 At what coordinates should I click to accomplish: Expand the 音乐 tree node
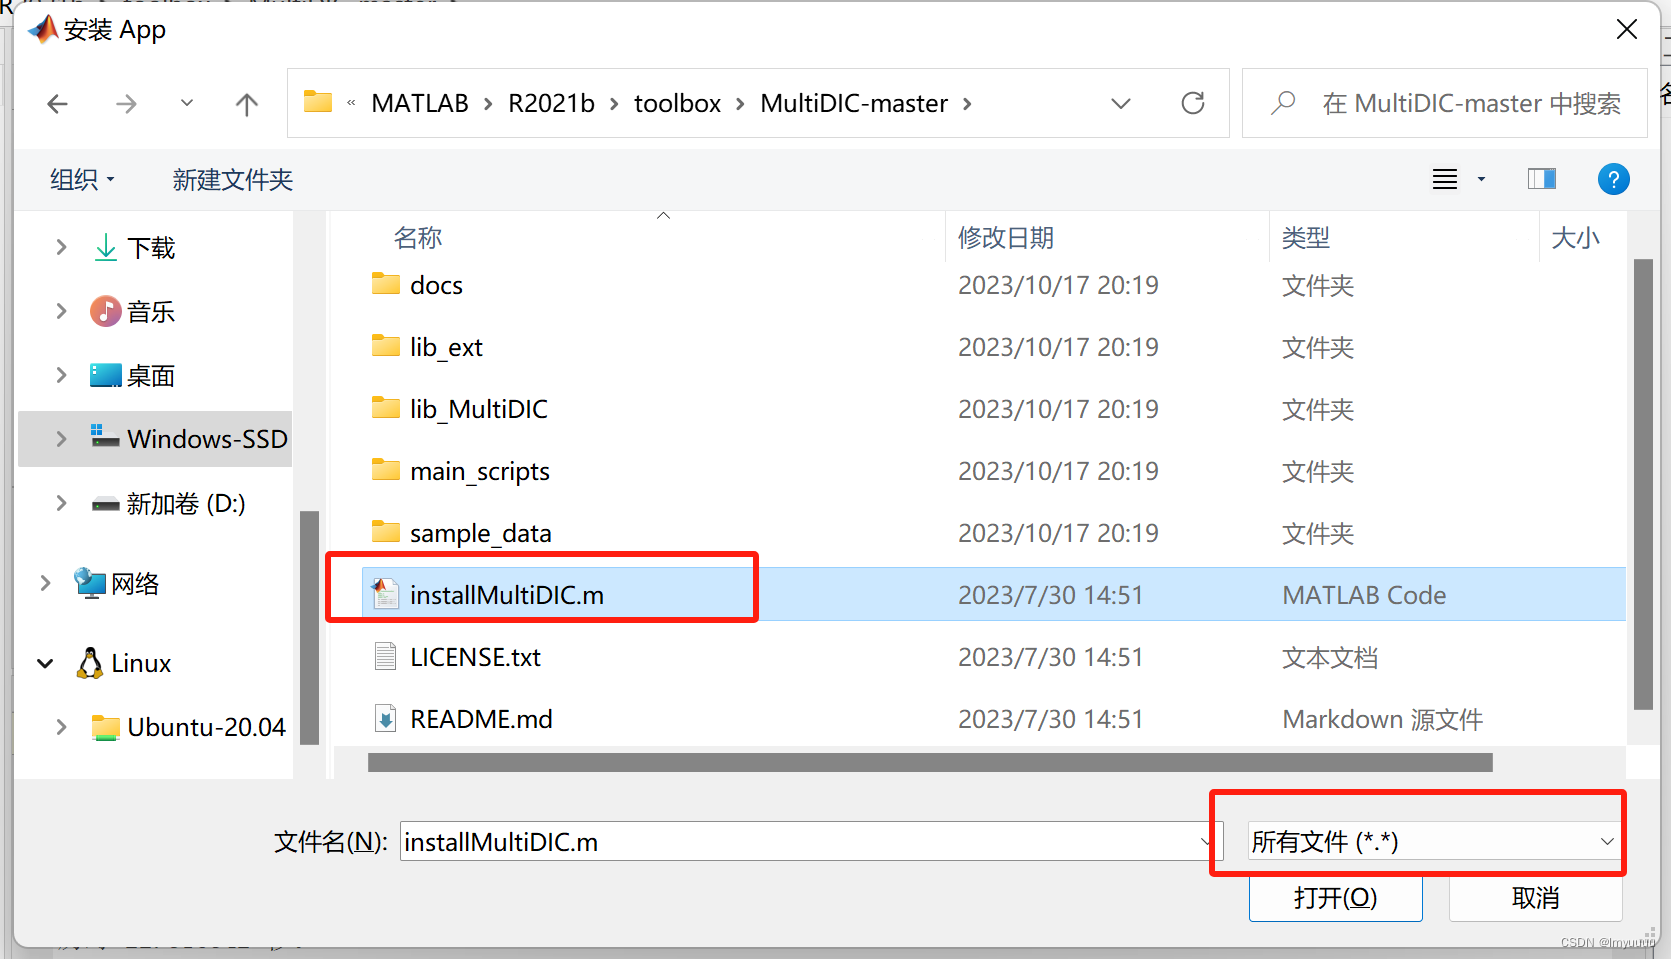pyautogui.click(x=61, y=311)
